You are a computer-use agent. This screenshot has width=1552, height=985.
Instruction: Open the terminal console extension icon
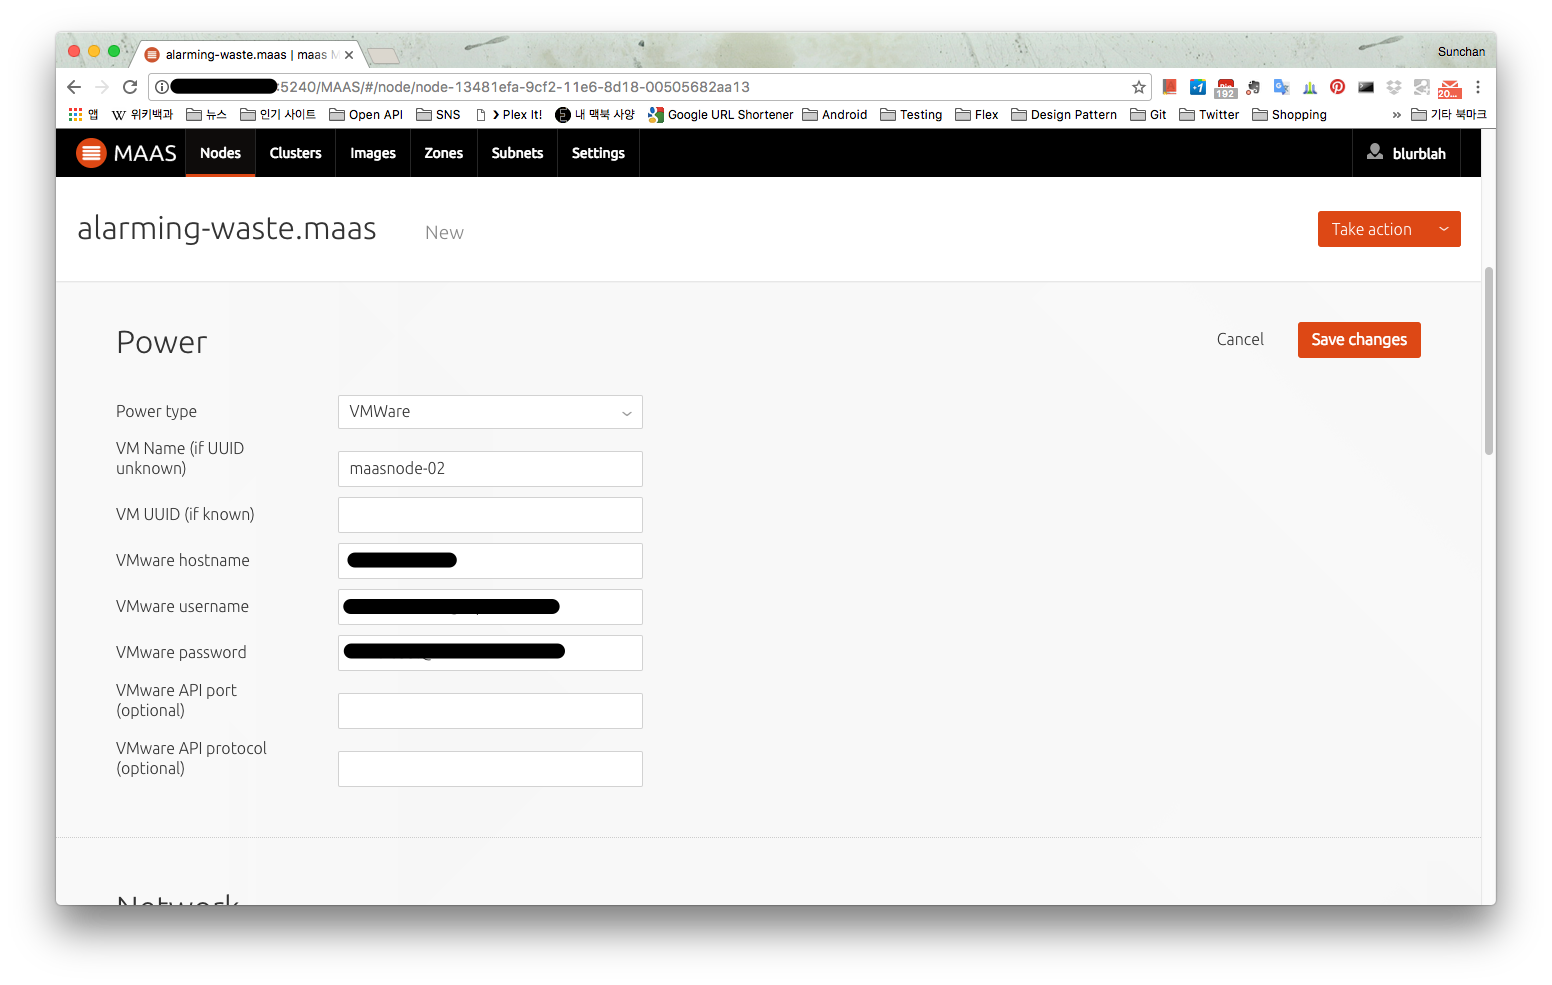1365,87
